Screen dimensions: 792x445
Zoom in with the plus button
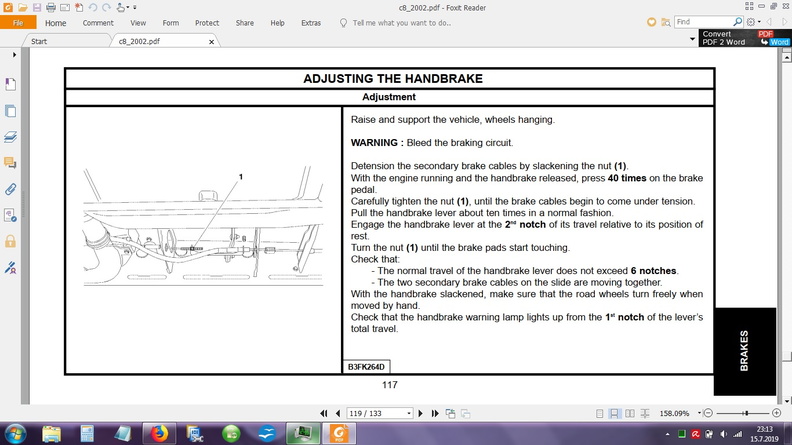click(777, 413)
